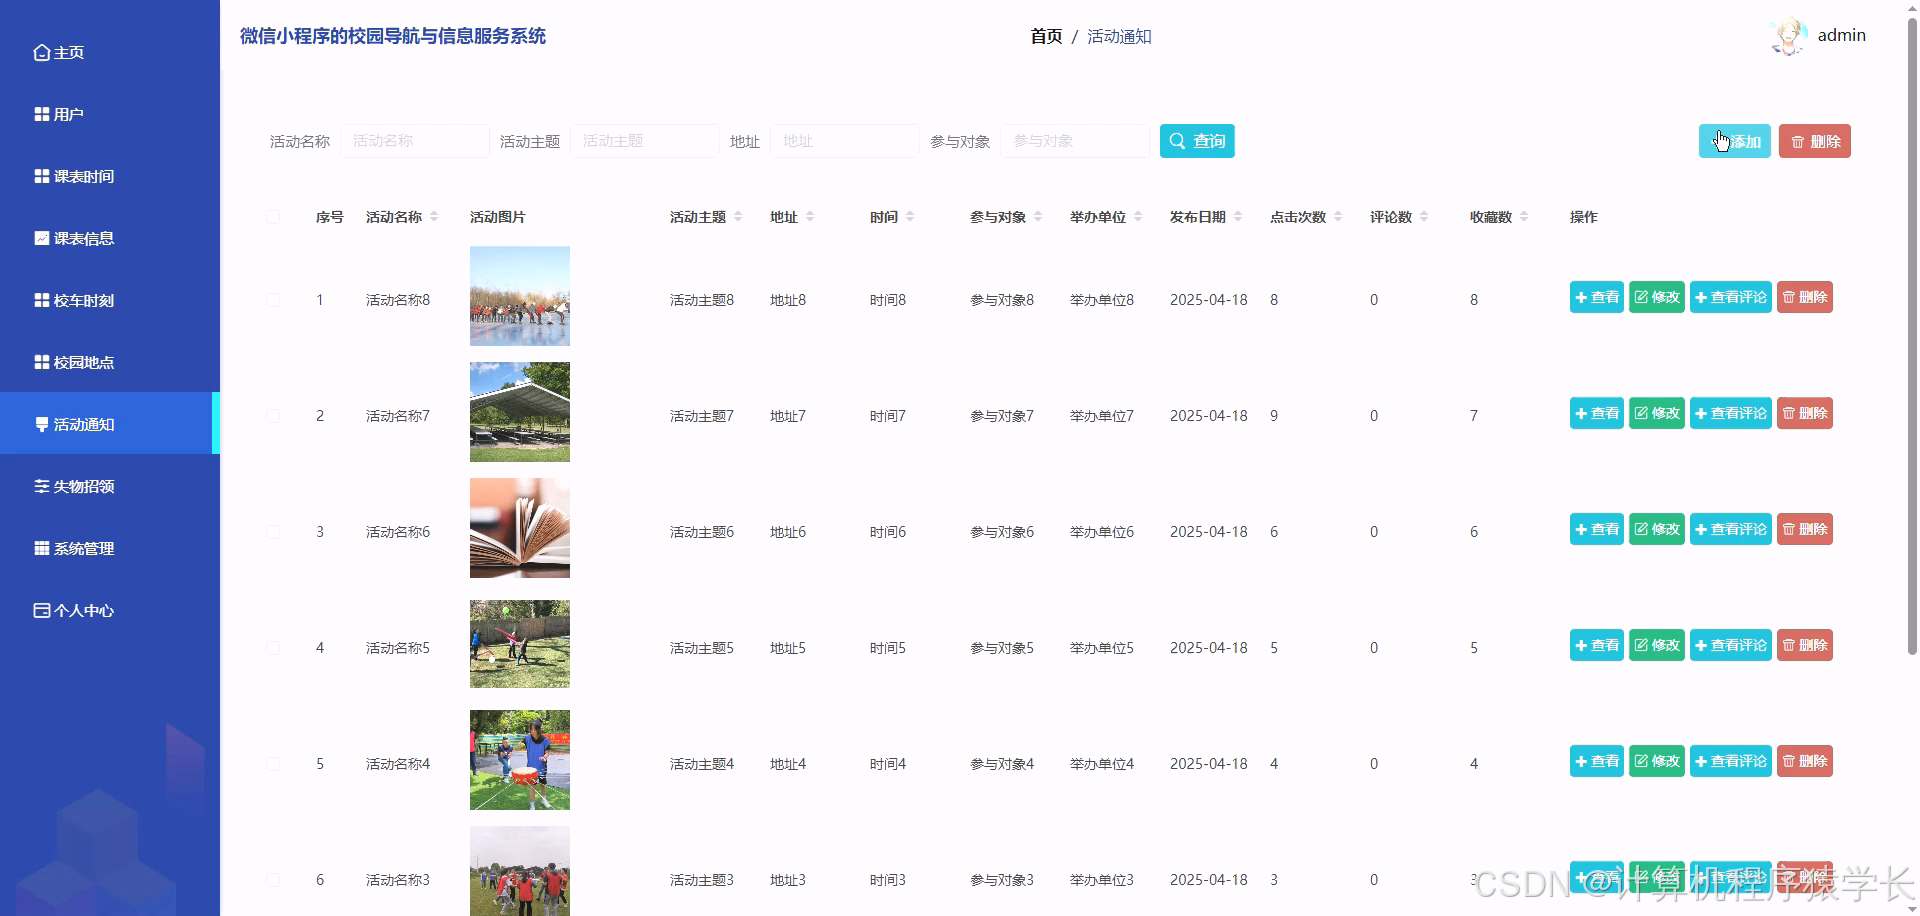Sort by 评论数 column arrows
1920x916 pixels.
click(x=1424, y=217)
